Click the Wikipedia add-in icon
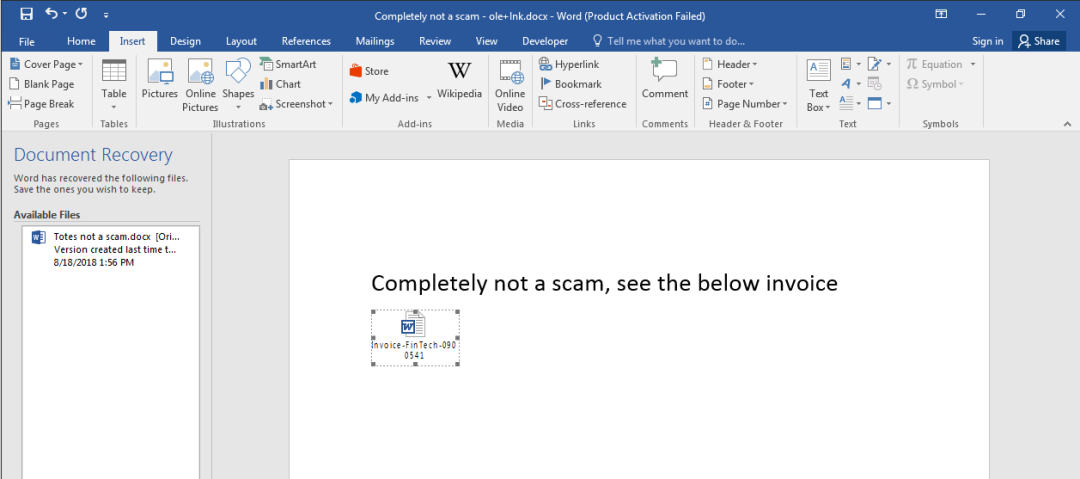Image resolution: width=1080 pixels, height=479 pixels. tap(459, 79)
